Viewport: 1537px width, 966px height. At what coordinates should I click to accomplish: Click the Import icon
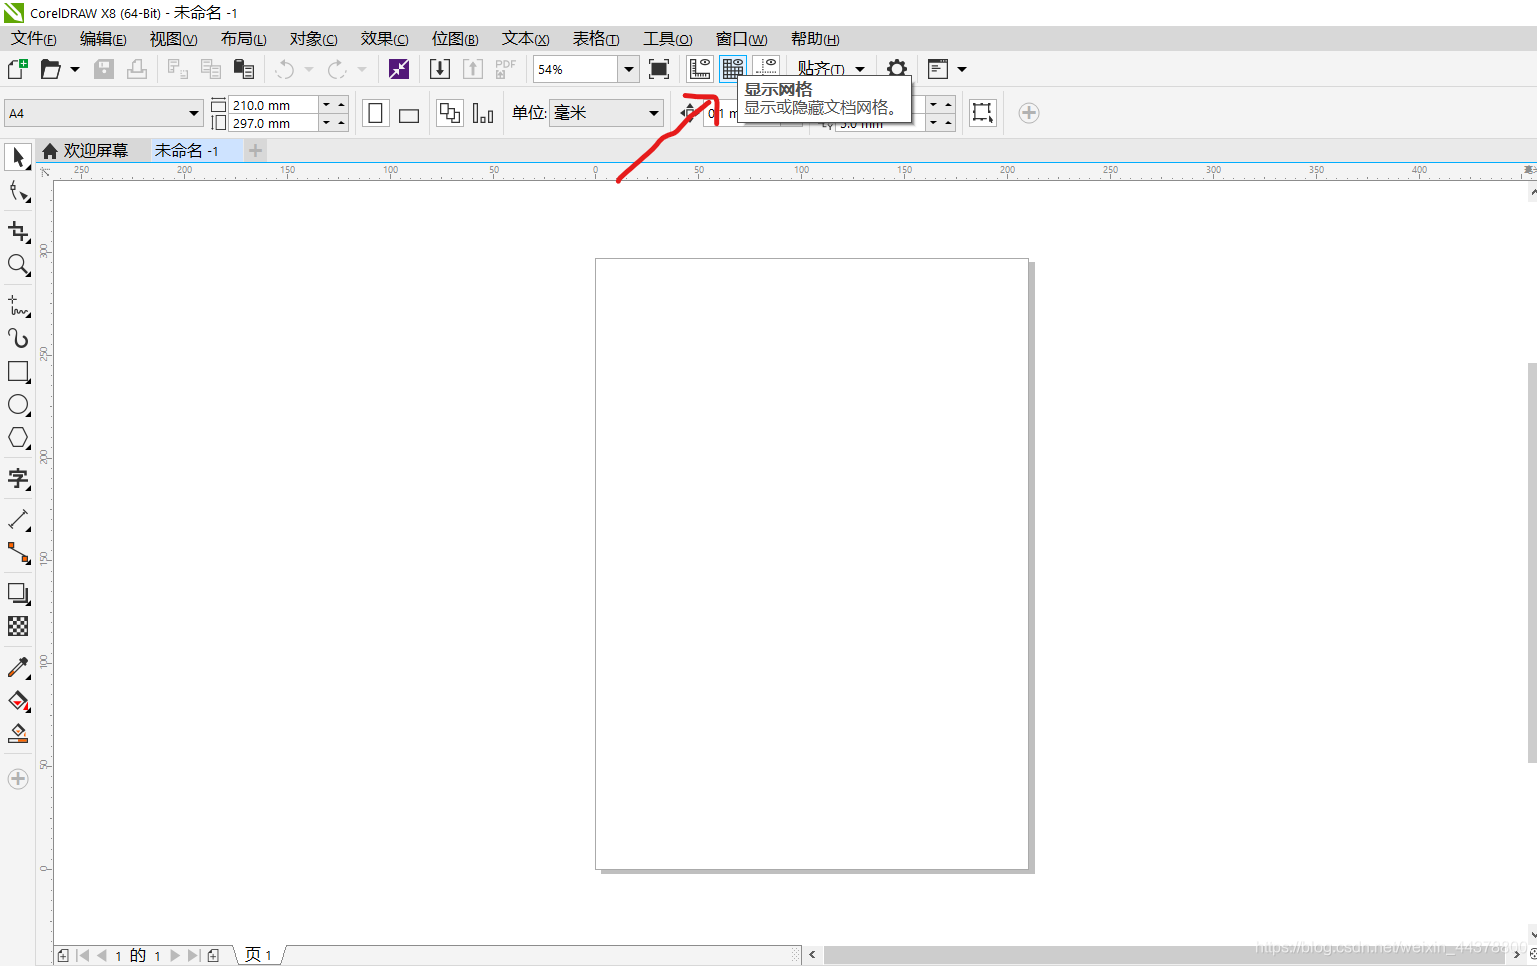pos(439,69)
